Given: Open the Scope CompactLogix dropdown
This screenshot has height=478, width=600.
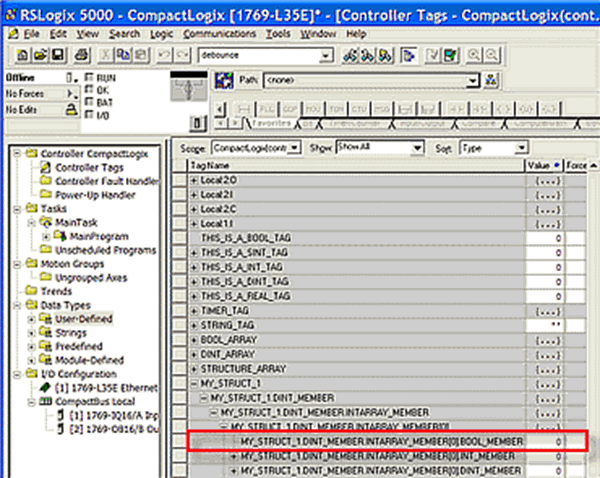Looking at the screenshot, I should (294, 148).
